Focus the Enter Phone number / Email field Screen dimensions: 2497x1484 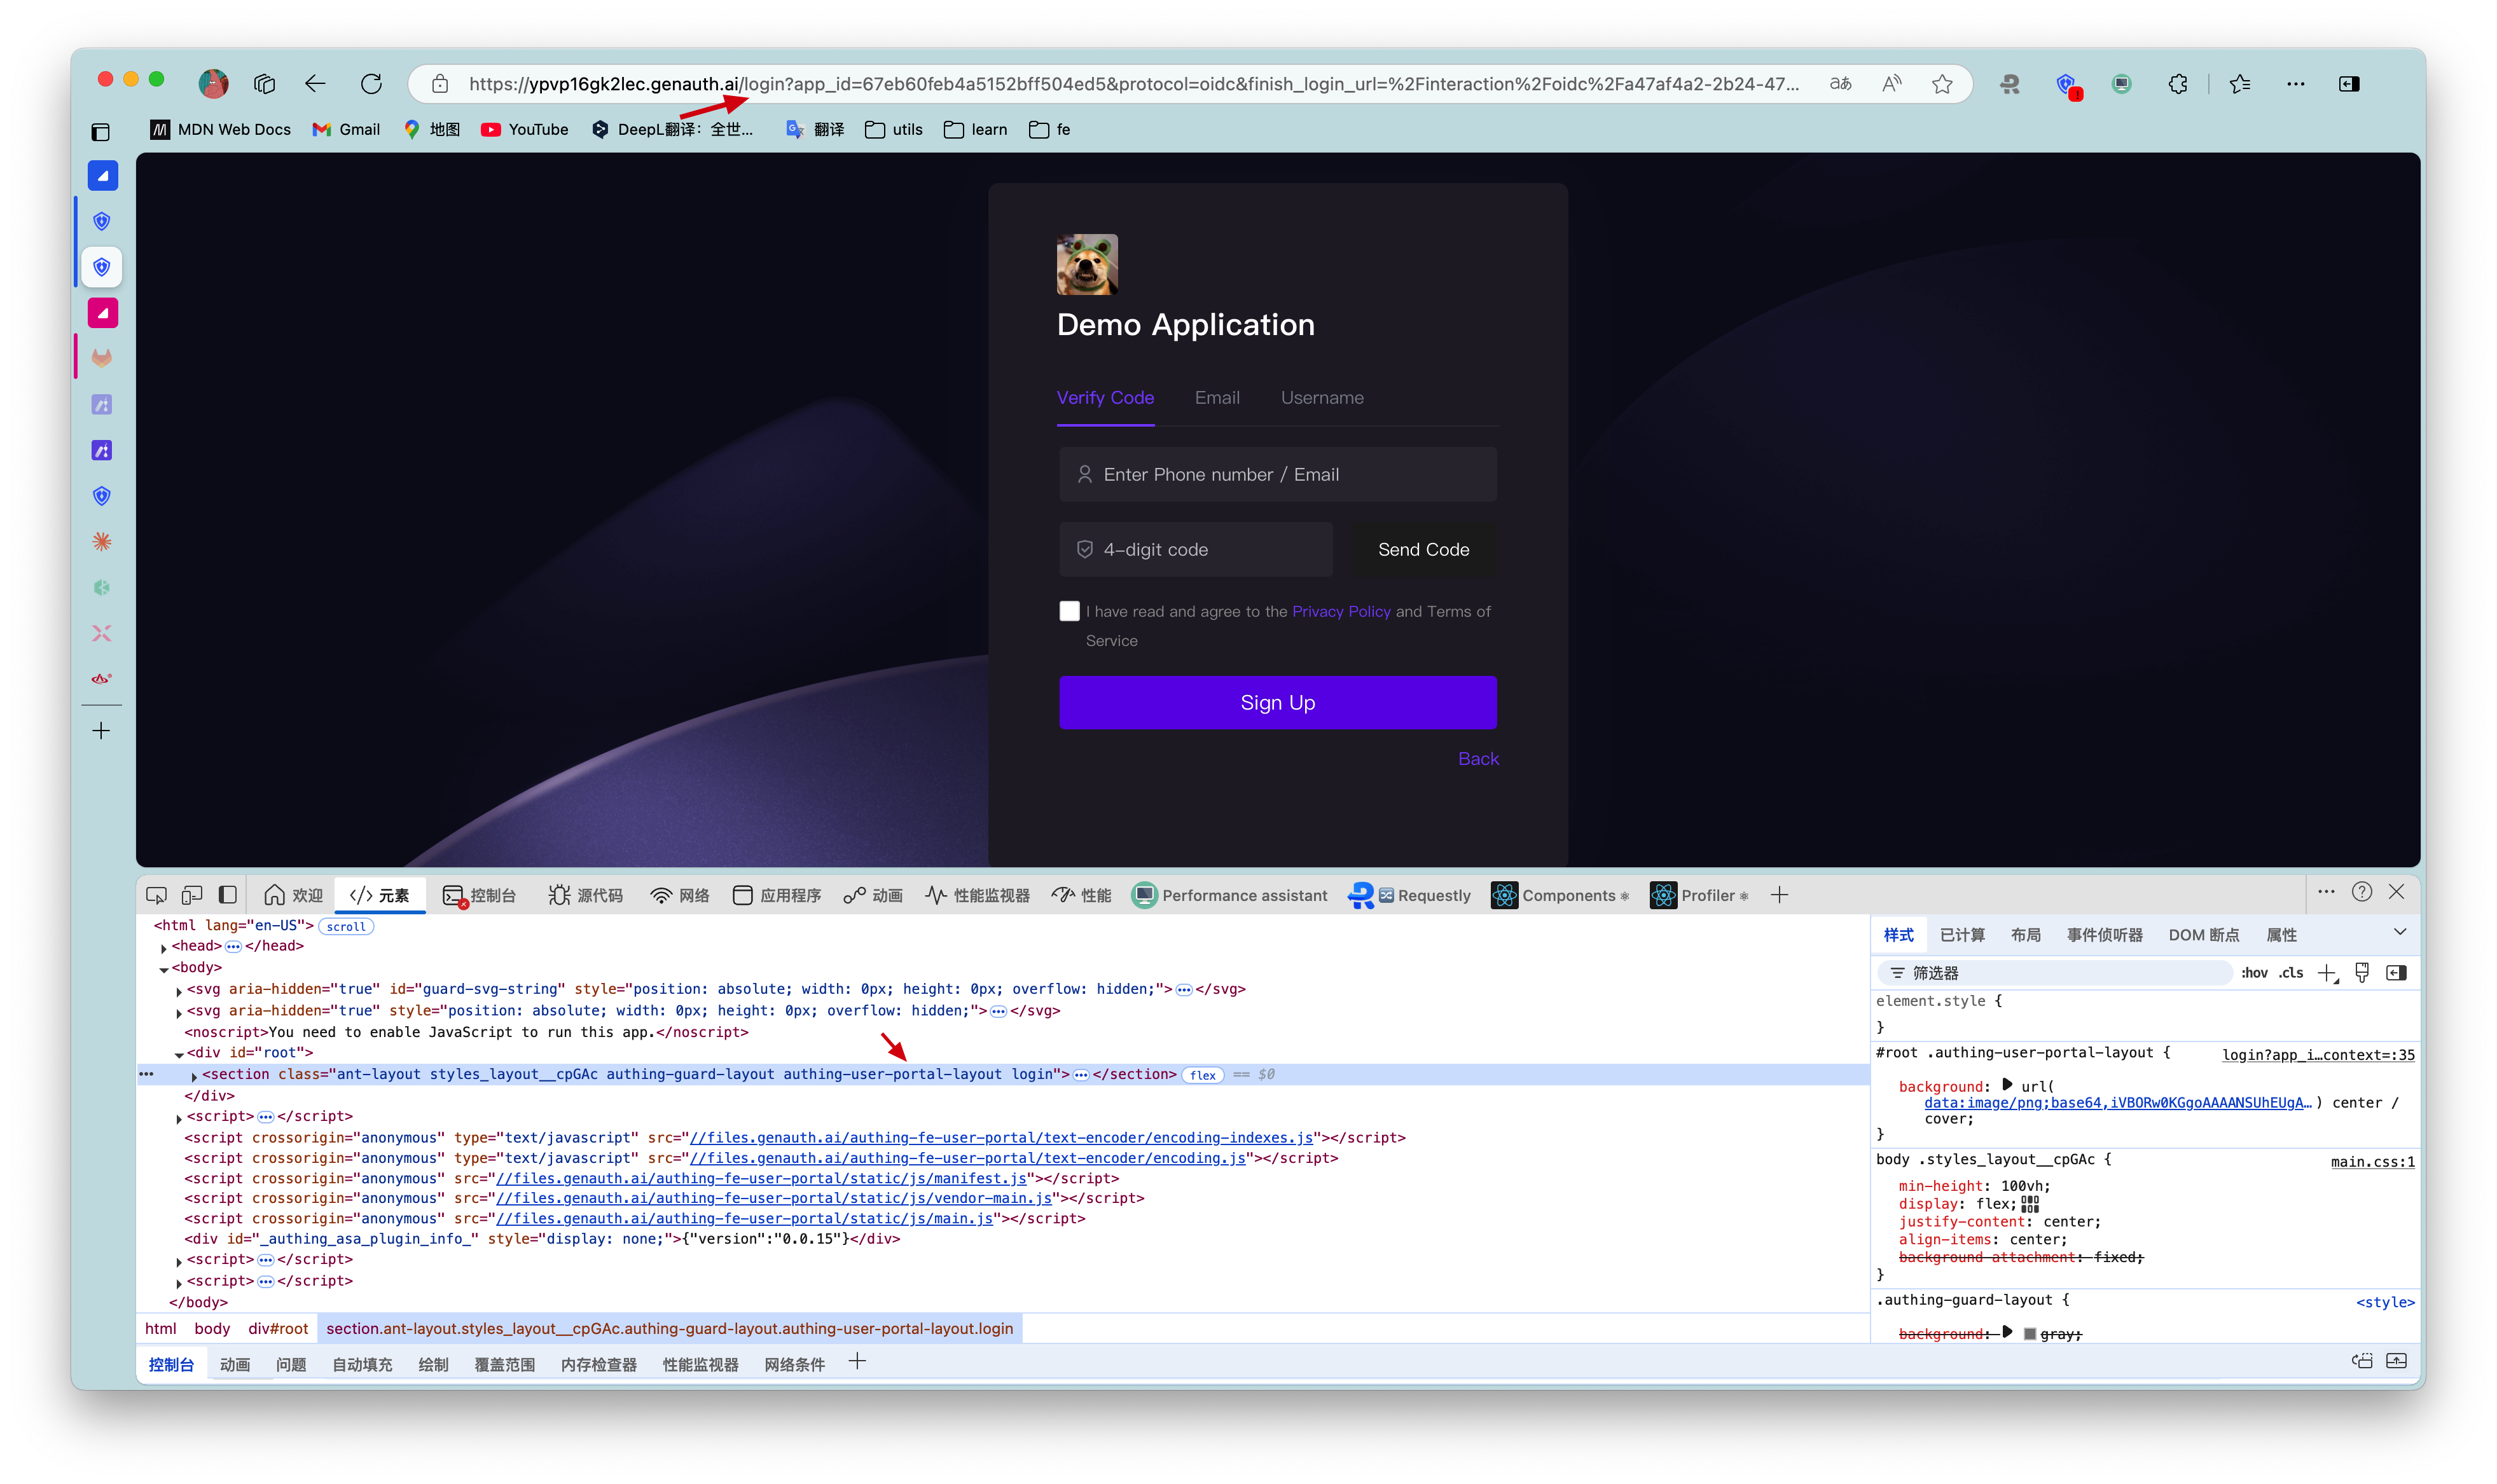click(x=1278, y=474)
